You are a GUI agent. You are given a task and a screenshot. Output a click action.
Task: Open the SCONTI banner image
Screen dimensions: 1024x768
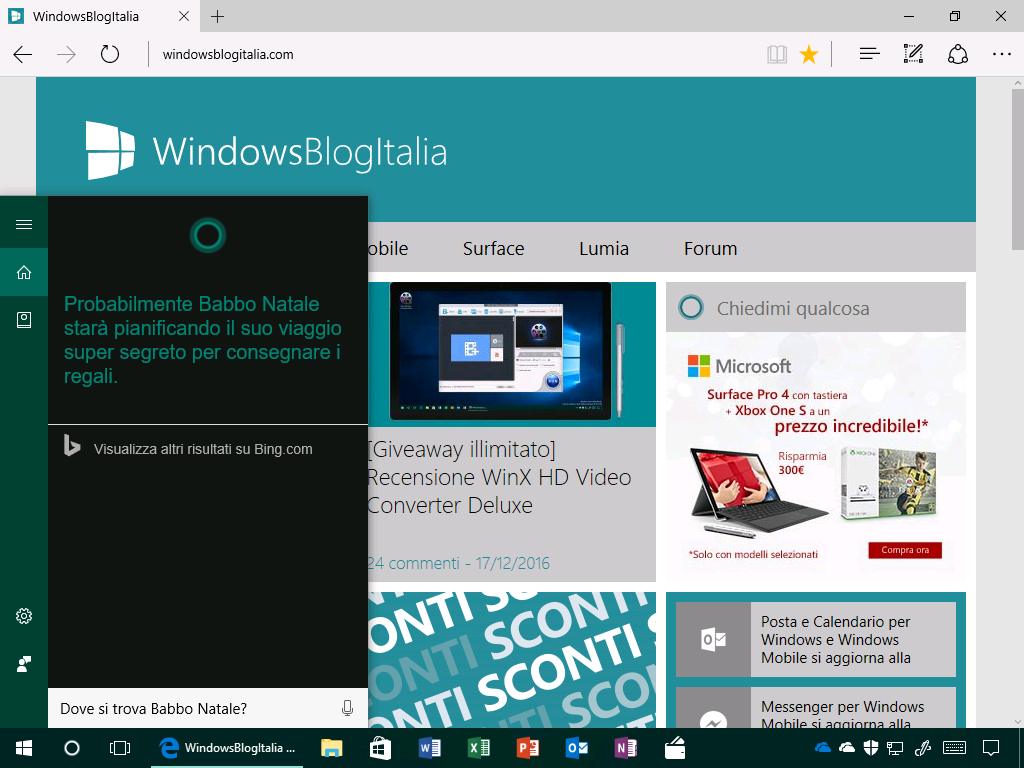(x=512, y=660)
